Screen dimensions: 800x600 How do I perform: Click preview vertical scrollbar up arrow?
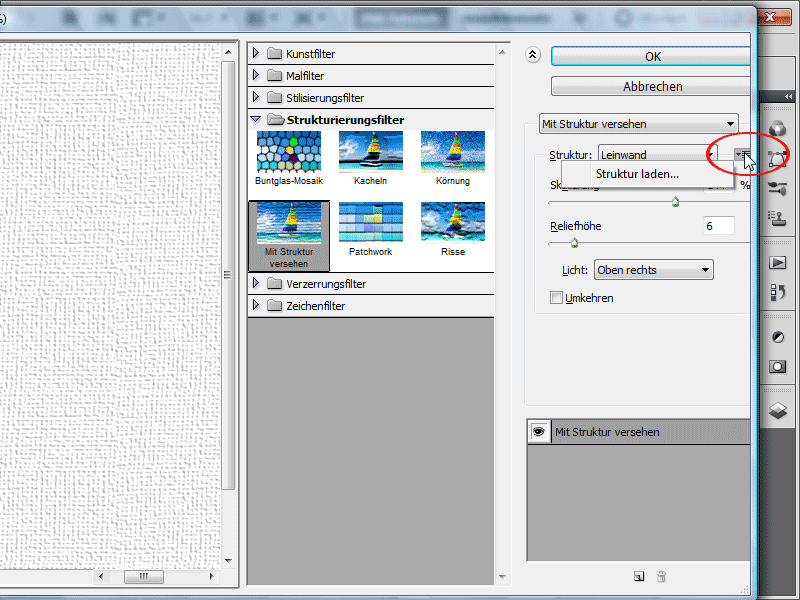coord(228,52)
